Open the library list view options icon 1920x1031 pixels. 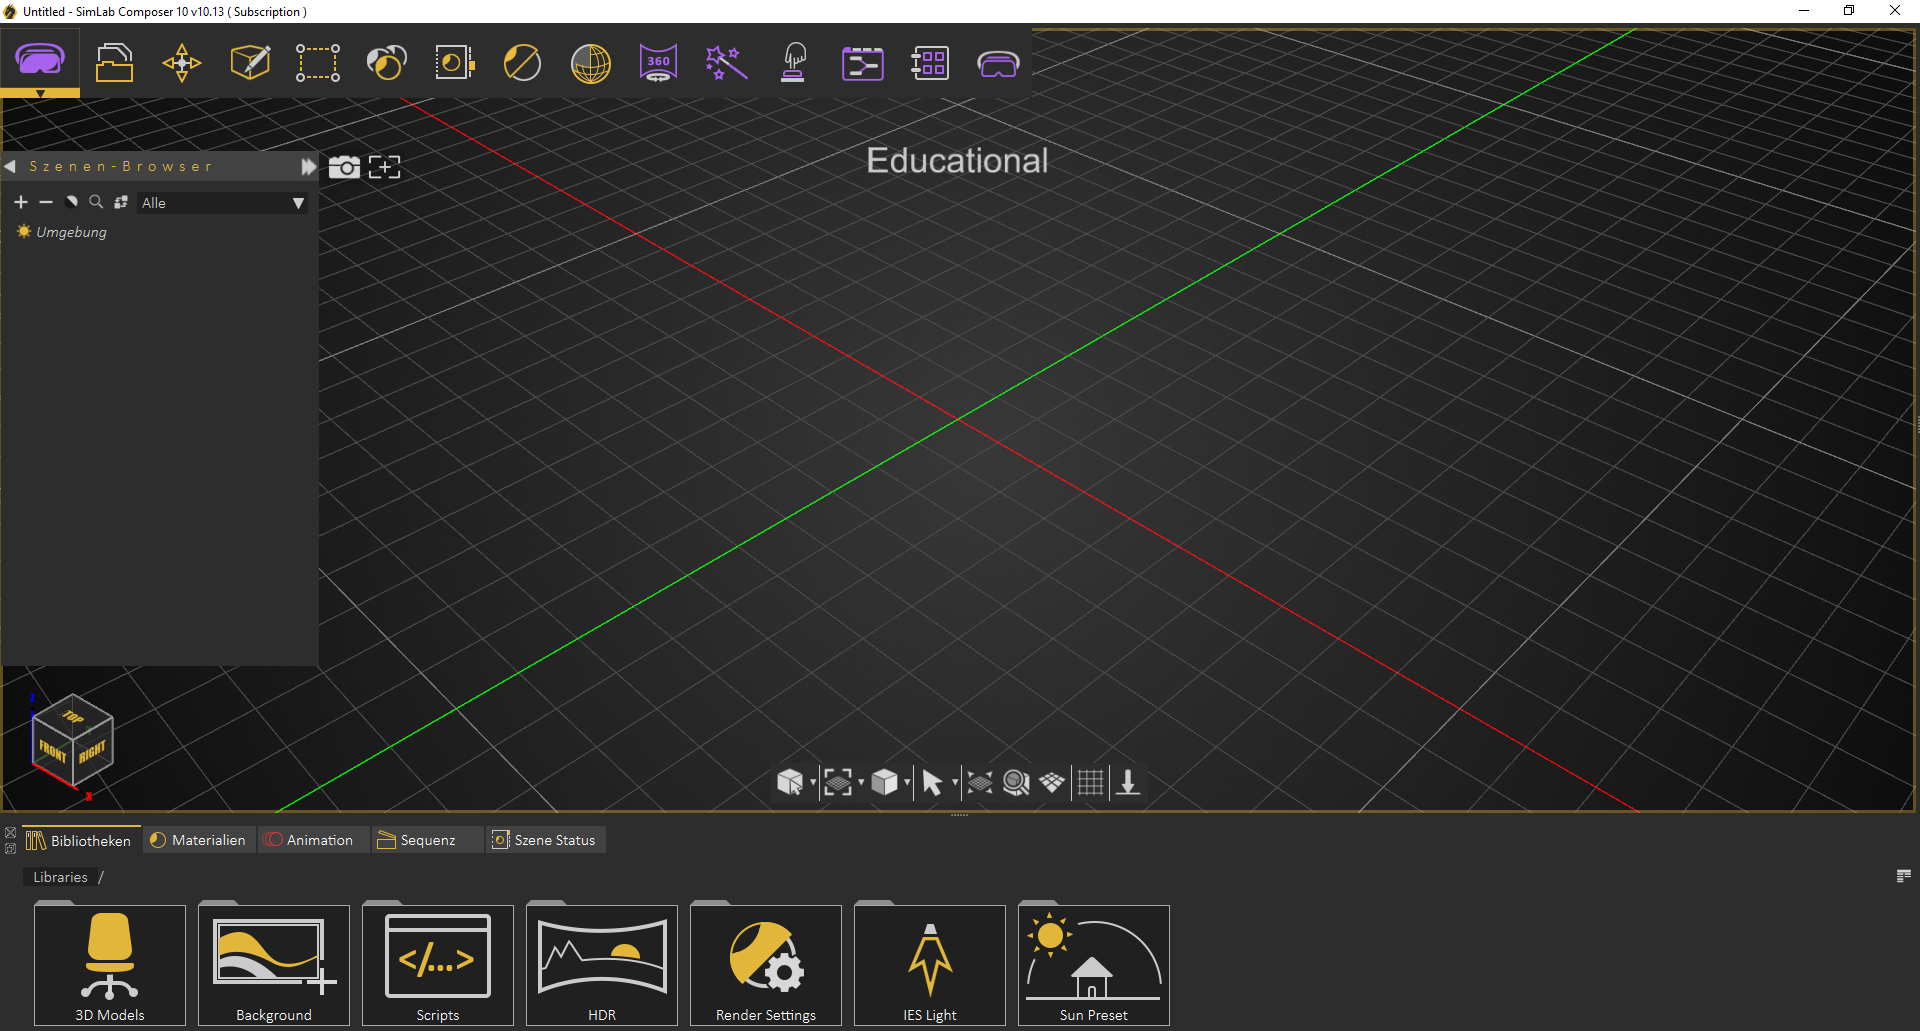pyautogui.click(x=1903, y=876)
